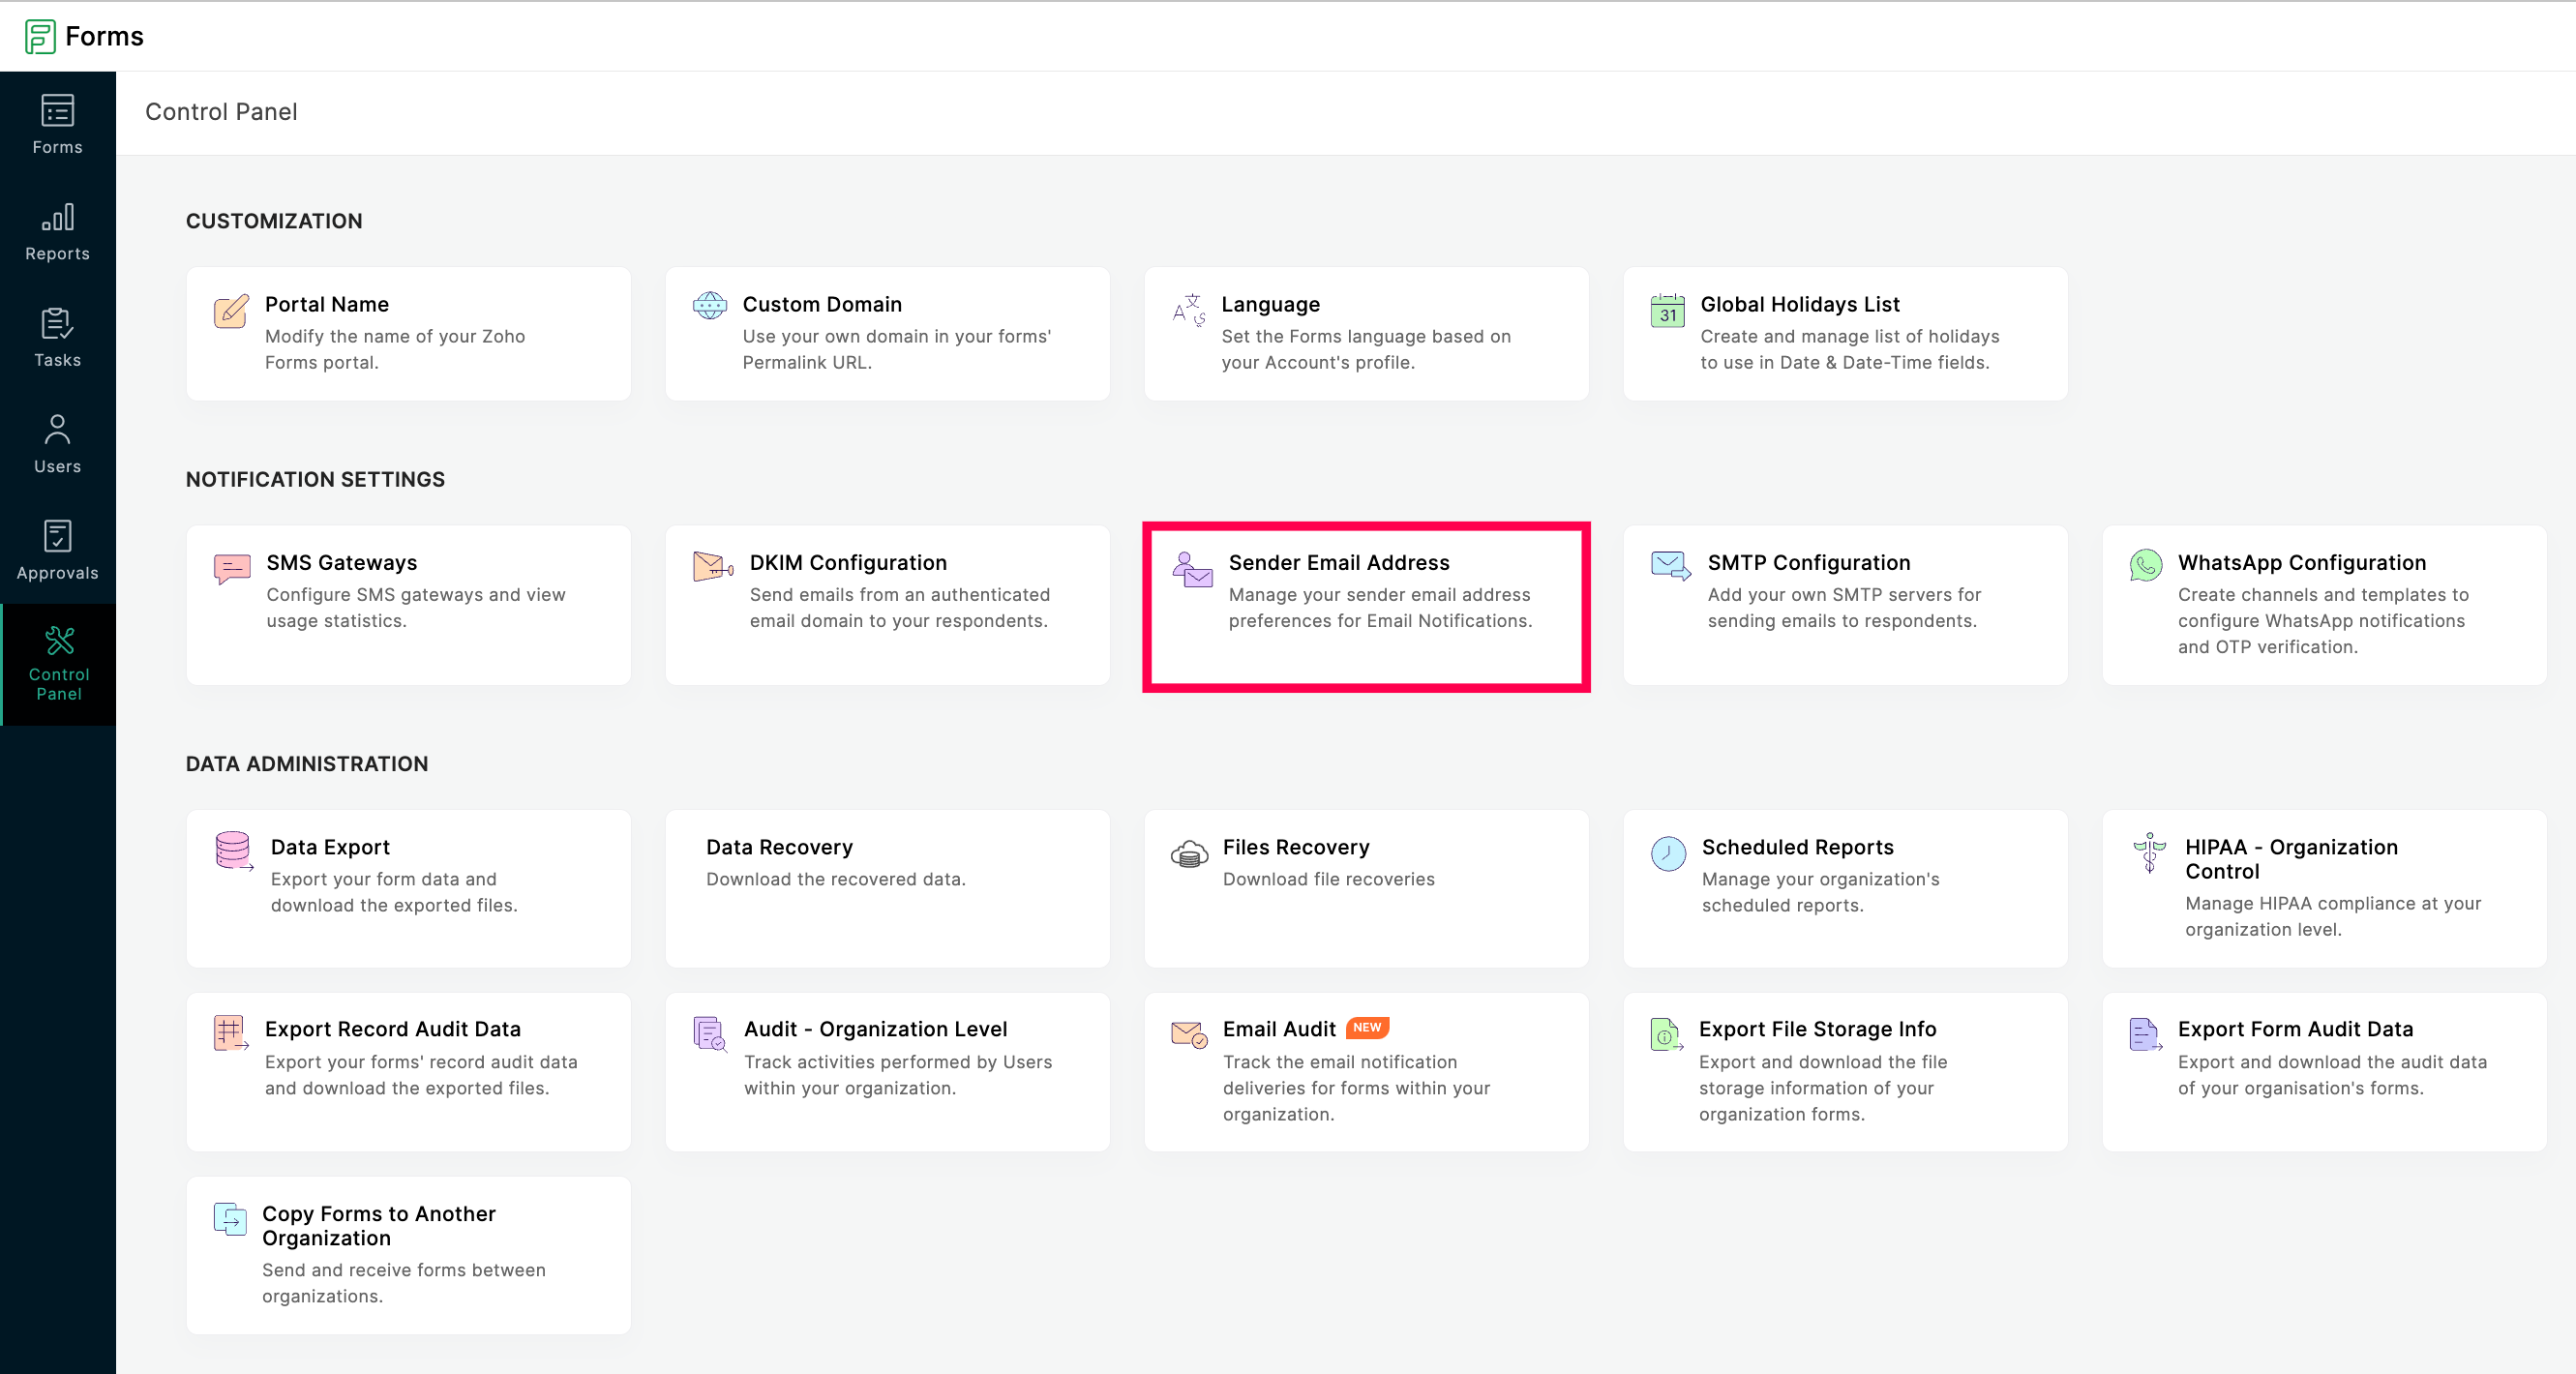
Task: Click the 'Configure SMS gateways and view' description
Action: tap(415, 594)
